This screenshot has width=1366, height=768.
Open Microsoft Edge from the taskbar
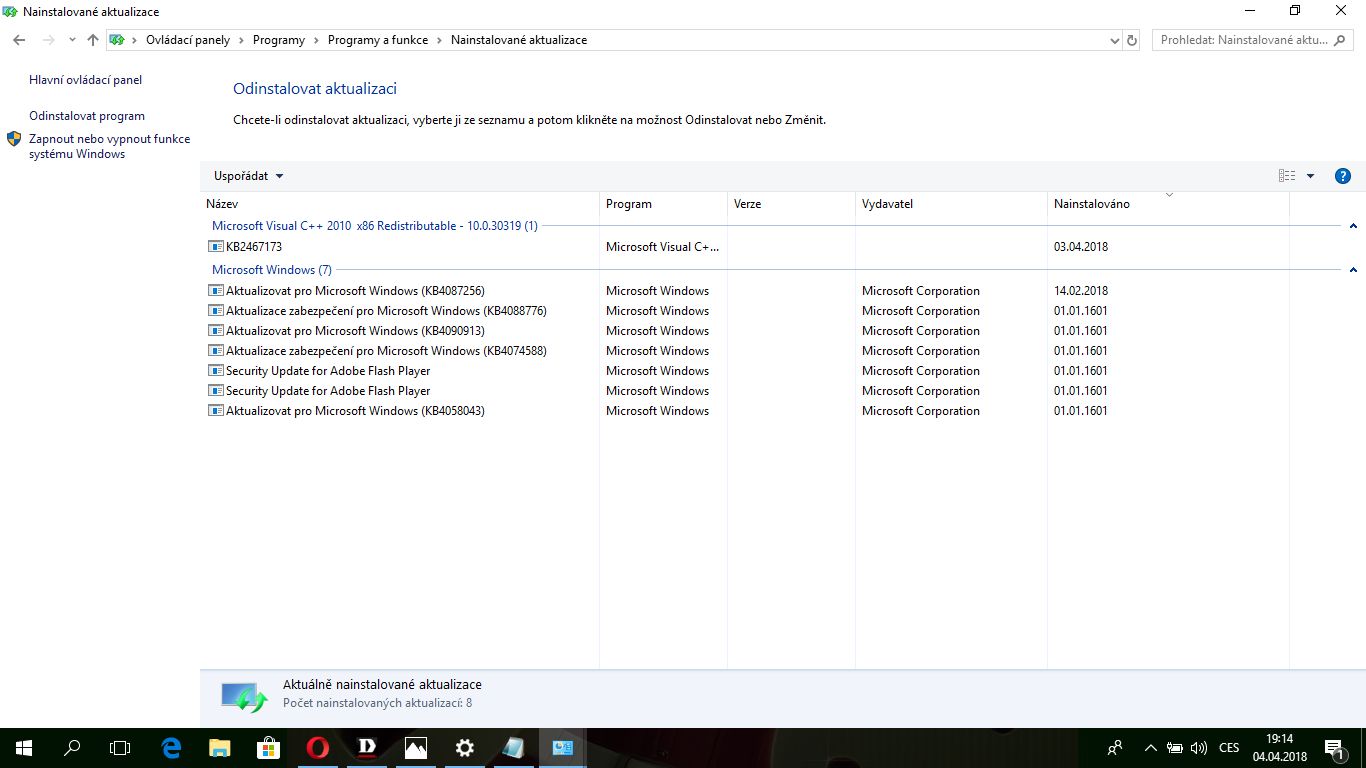[171, 747]
